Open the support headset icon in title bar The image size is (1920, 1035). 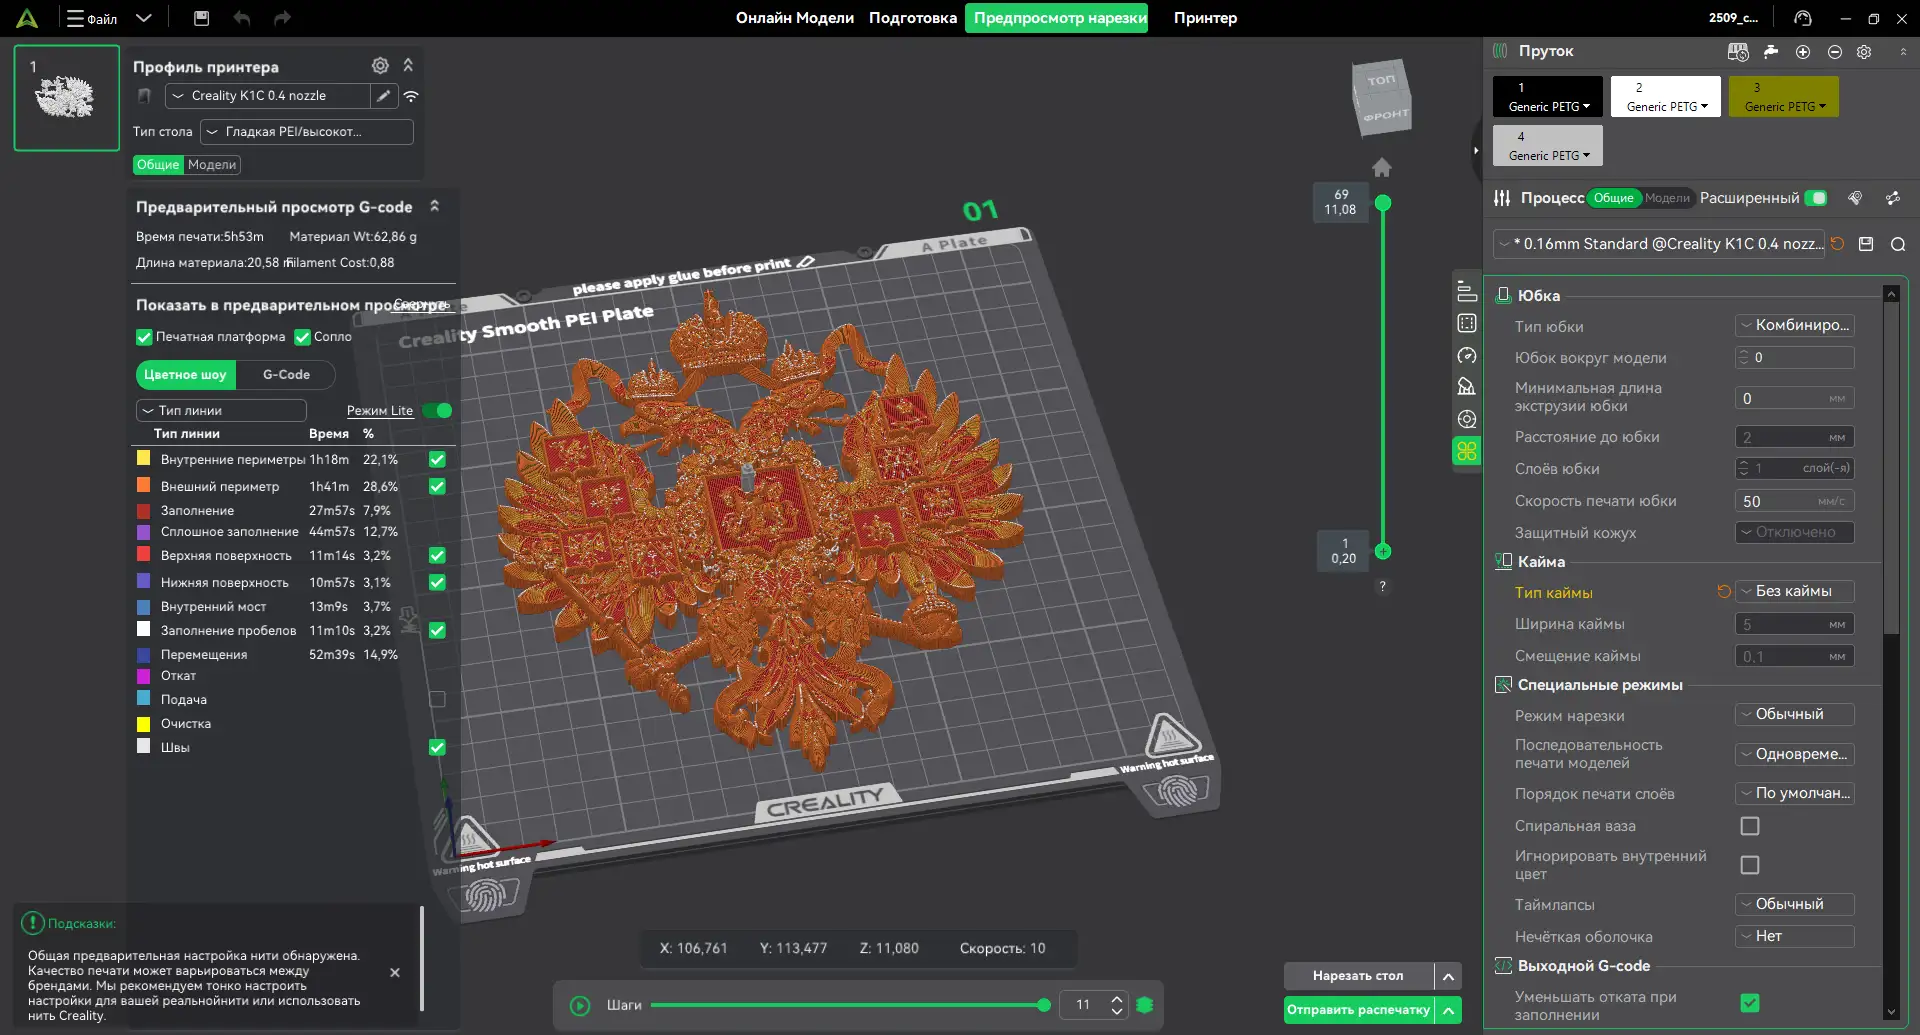pyautogui.click(x=1803, y=18)
